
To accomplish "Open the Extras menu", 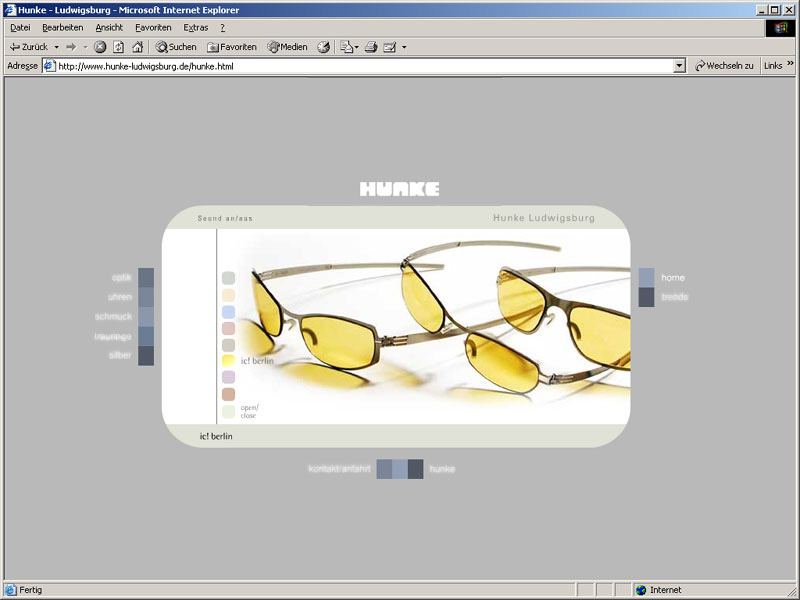I will point(195,28).
